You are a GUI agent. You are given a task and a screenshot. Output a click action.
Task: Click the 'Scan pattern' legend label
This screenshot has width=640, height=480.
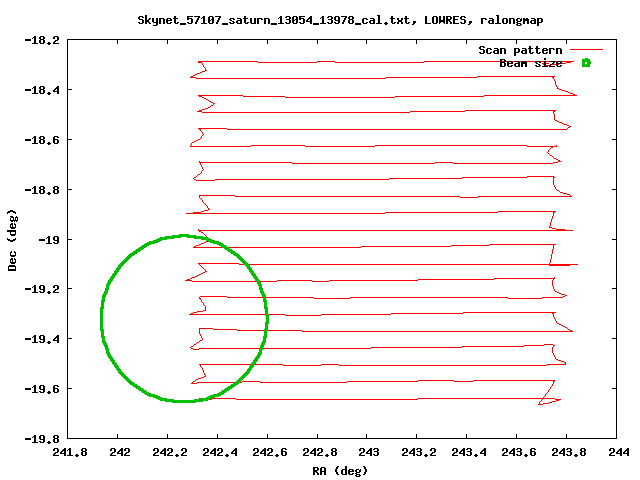pos(520,50)
